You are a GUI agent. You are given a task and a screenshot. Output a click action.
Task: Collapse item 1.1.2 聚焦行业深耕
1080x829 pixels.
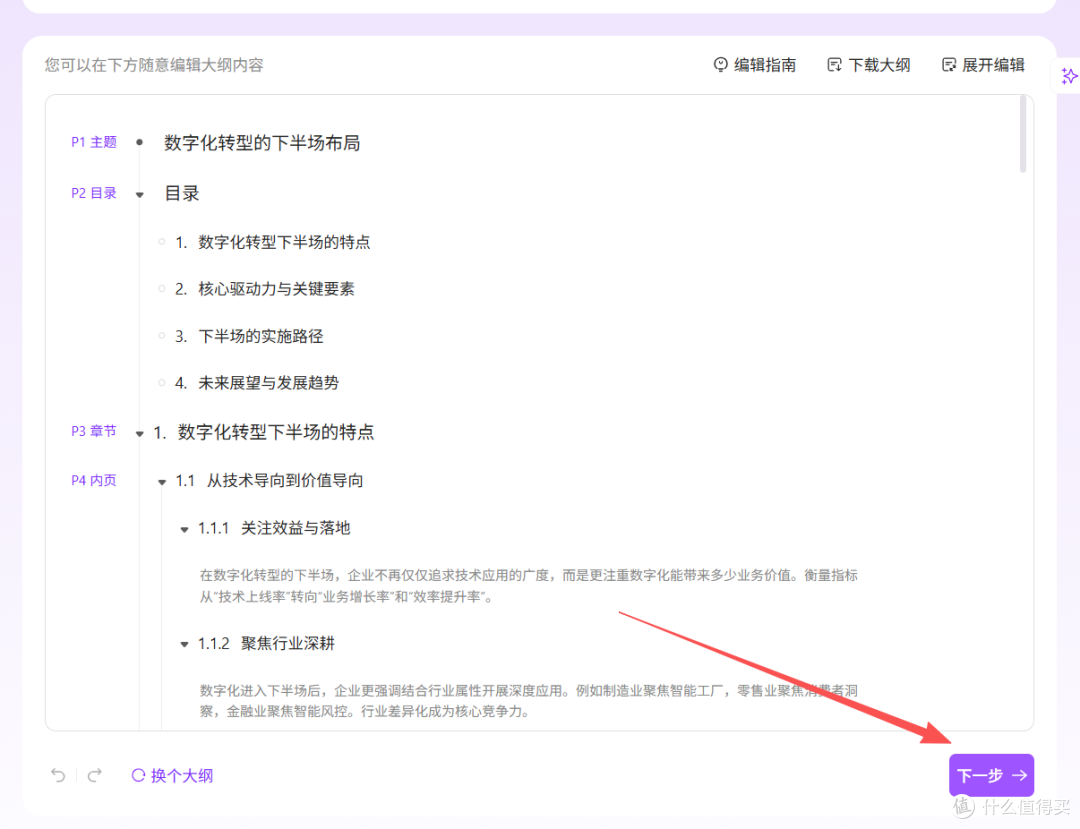pyautogui.click(x=184, y=644)
